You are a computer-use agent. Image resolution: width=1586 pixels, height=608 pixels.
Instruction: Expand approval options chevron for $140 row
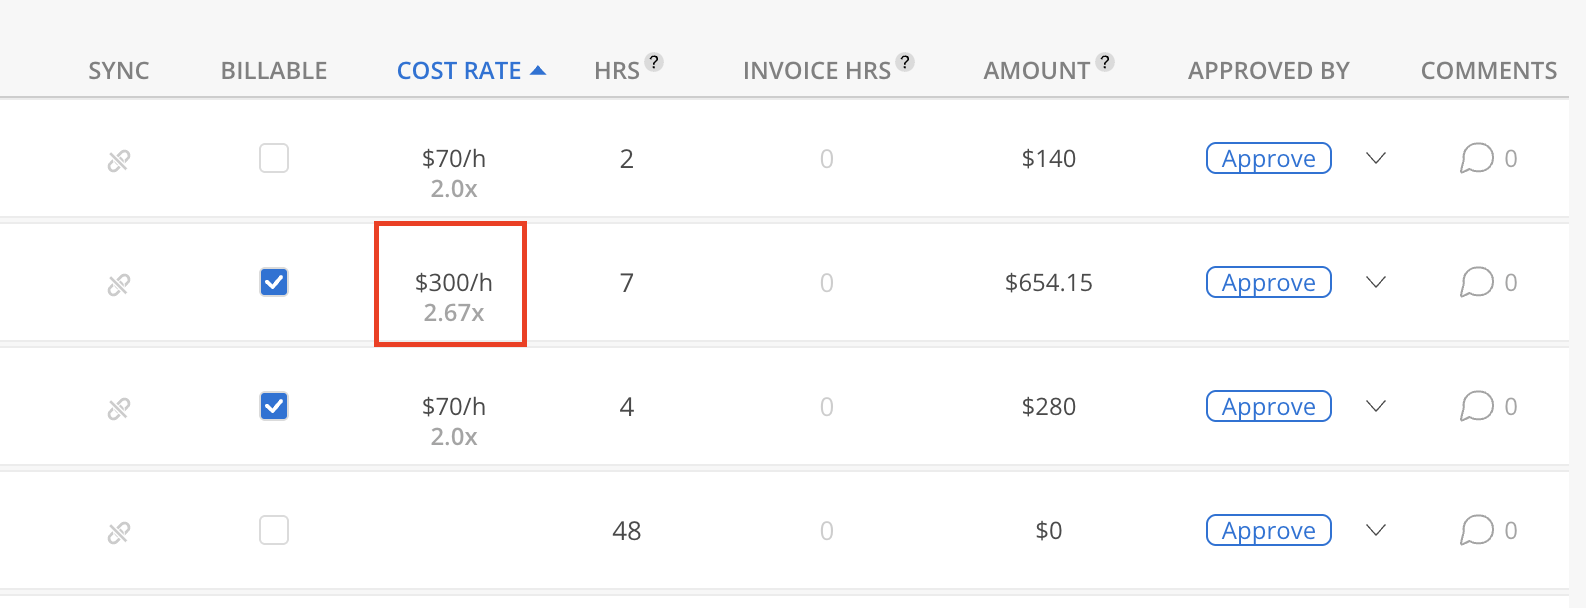click(x=1376, y=158)
